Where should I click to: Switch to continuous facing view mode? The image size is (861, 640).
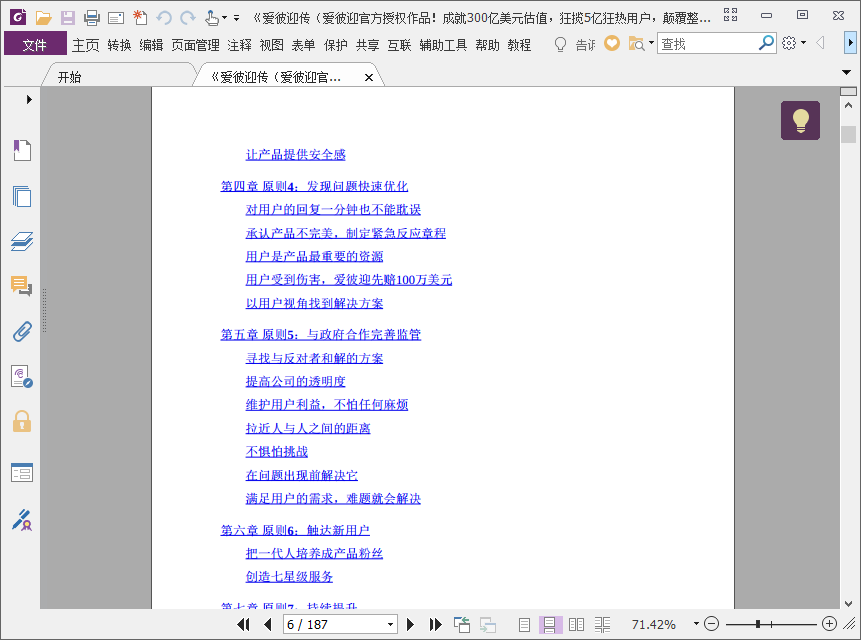point(602,624)
